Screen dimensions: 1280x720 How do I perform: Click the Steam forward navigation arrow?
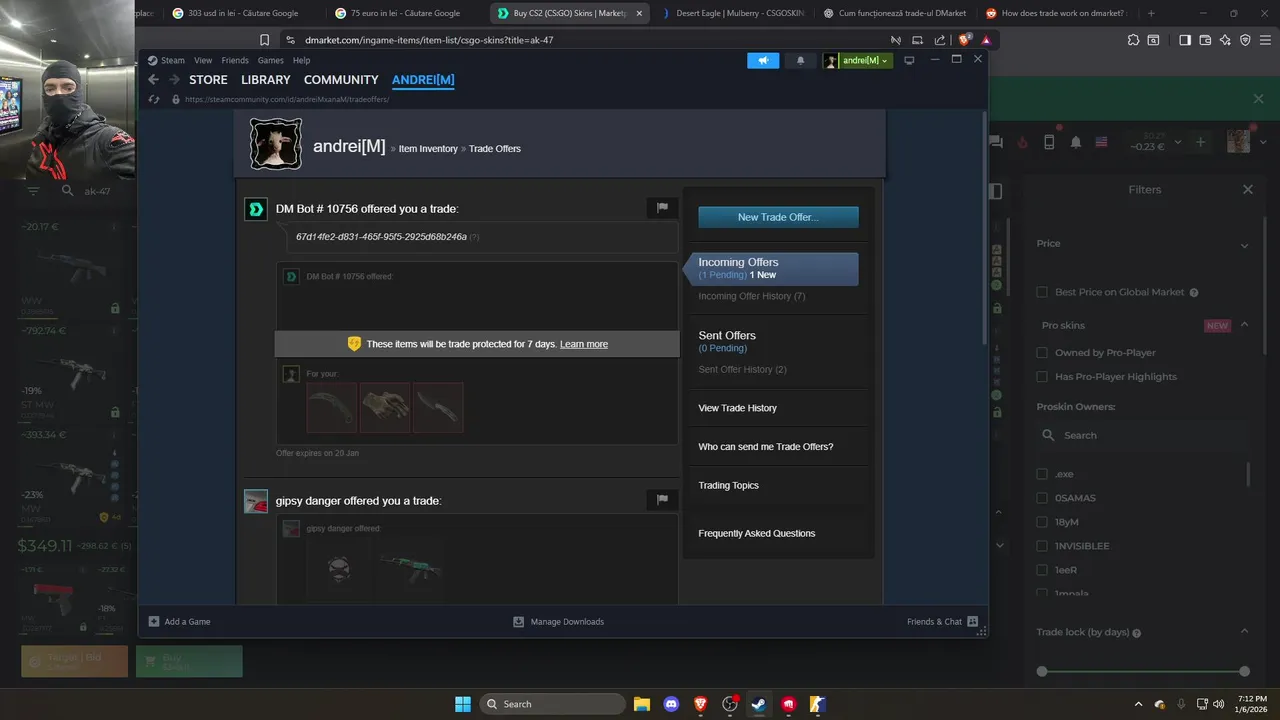174,80
